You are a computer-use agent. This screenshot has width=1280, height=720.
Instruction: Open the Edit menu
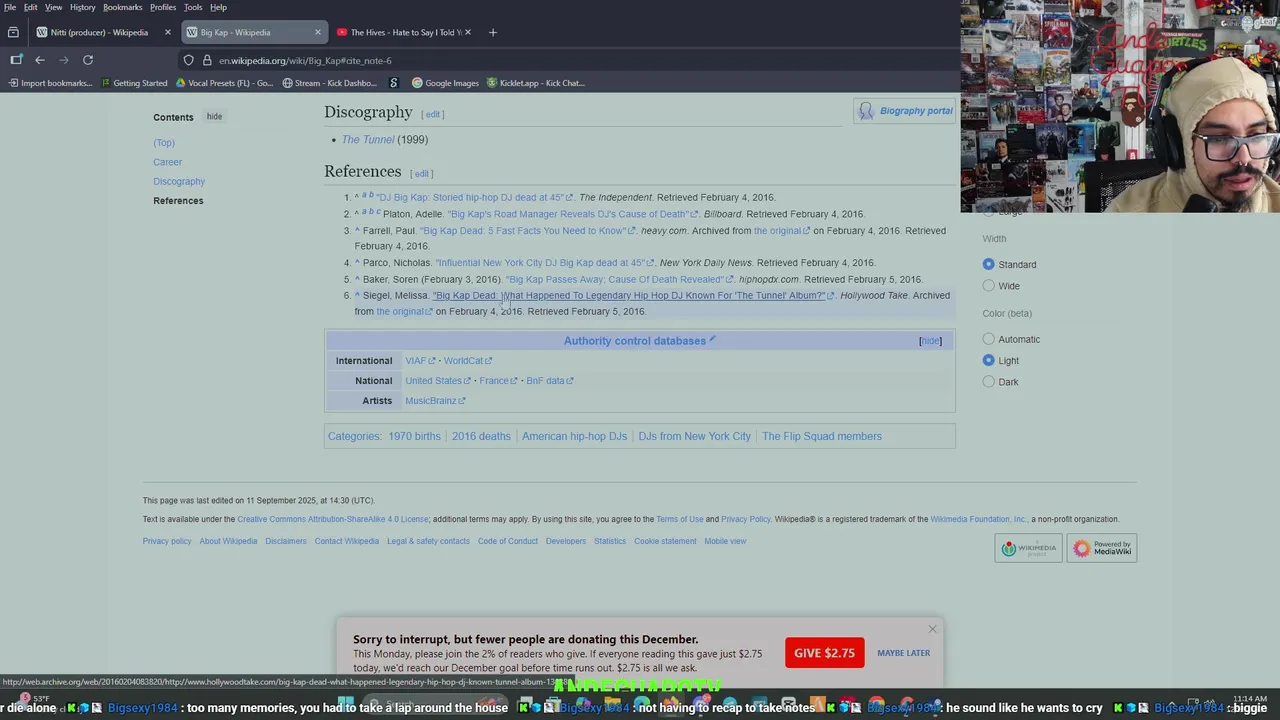click(x=31, y=7)
